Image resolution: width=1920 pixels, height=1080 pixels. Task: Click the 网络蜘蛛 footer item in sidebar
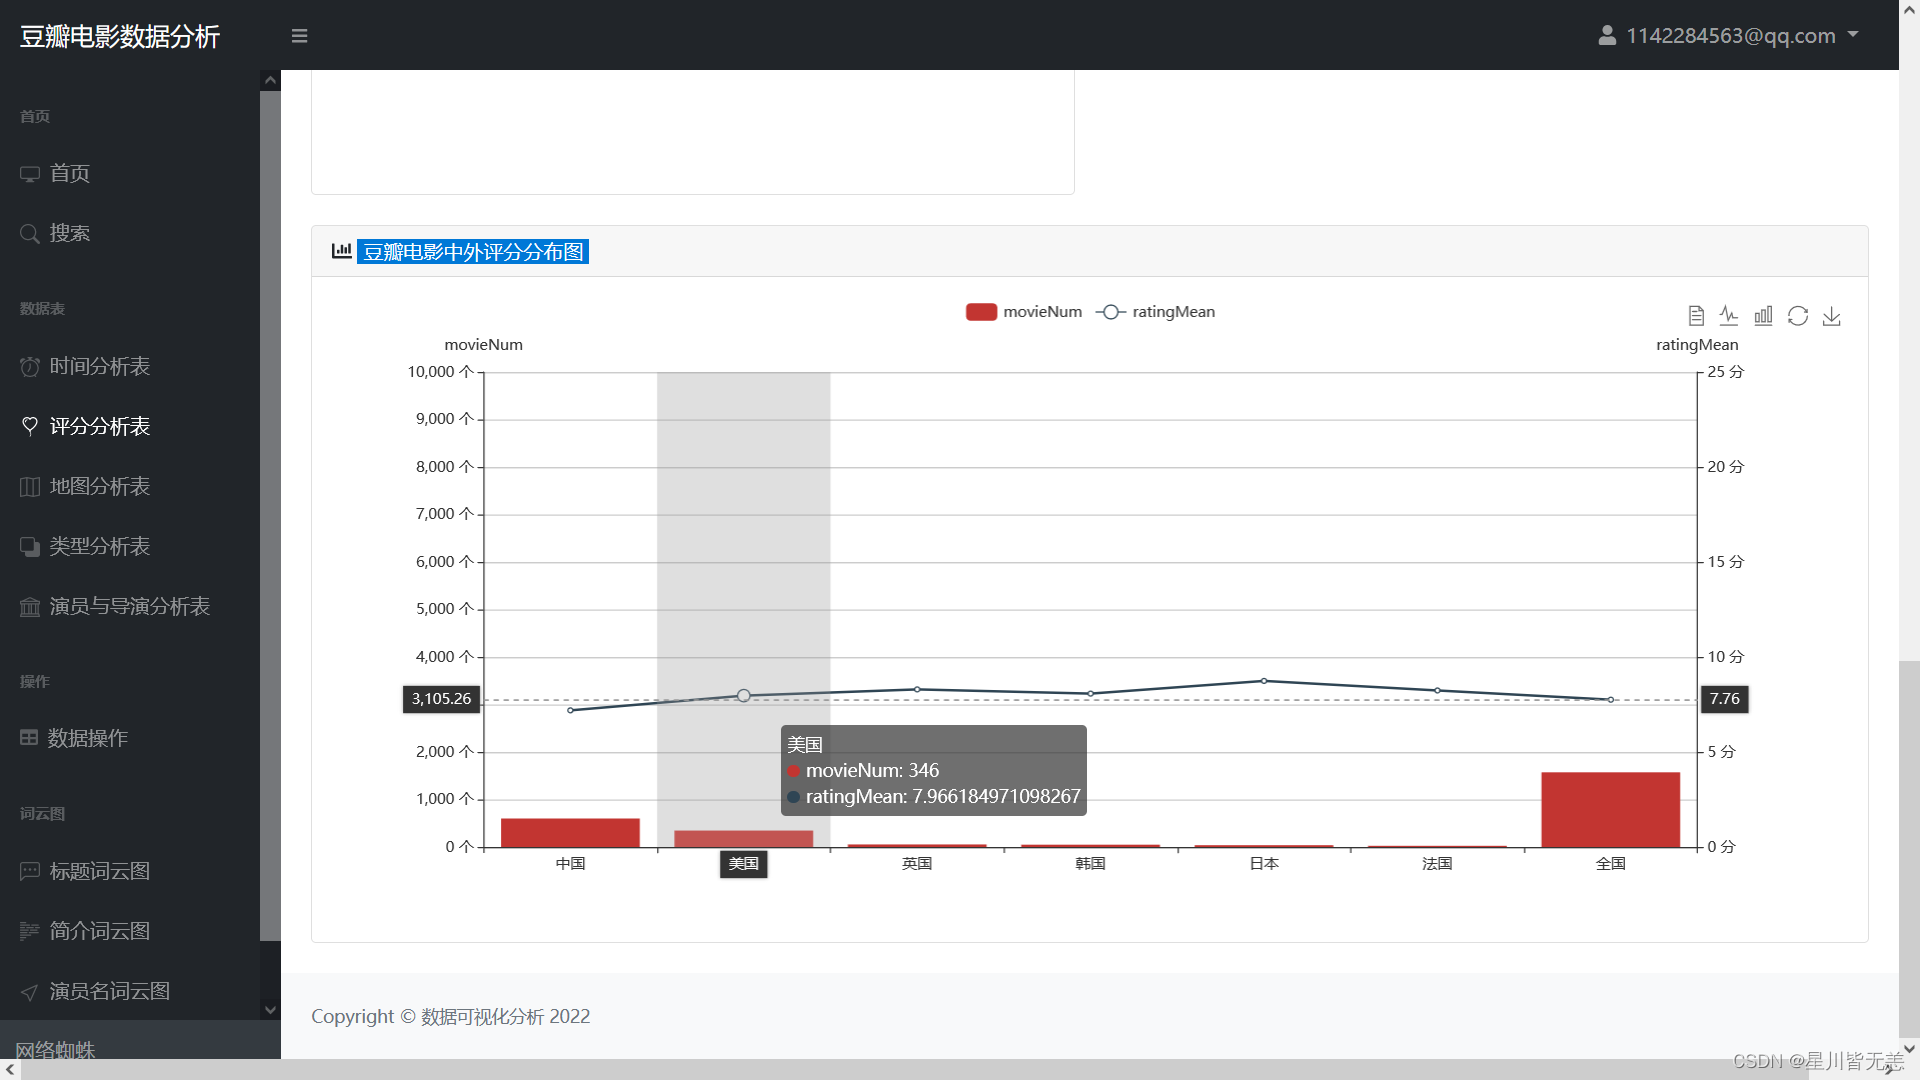pos(56,1049)
